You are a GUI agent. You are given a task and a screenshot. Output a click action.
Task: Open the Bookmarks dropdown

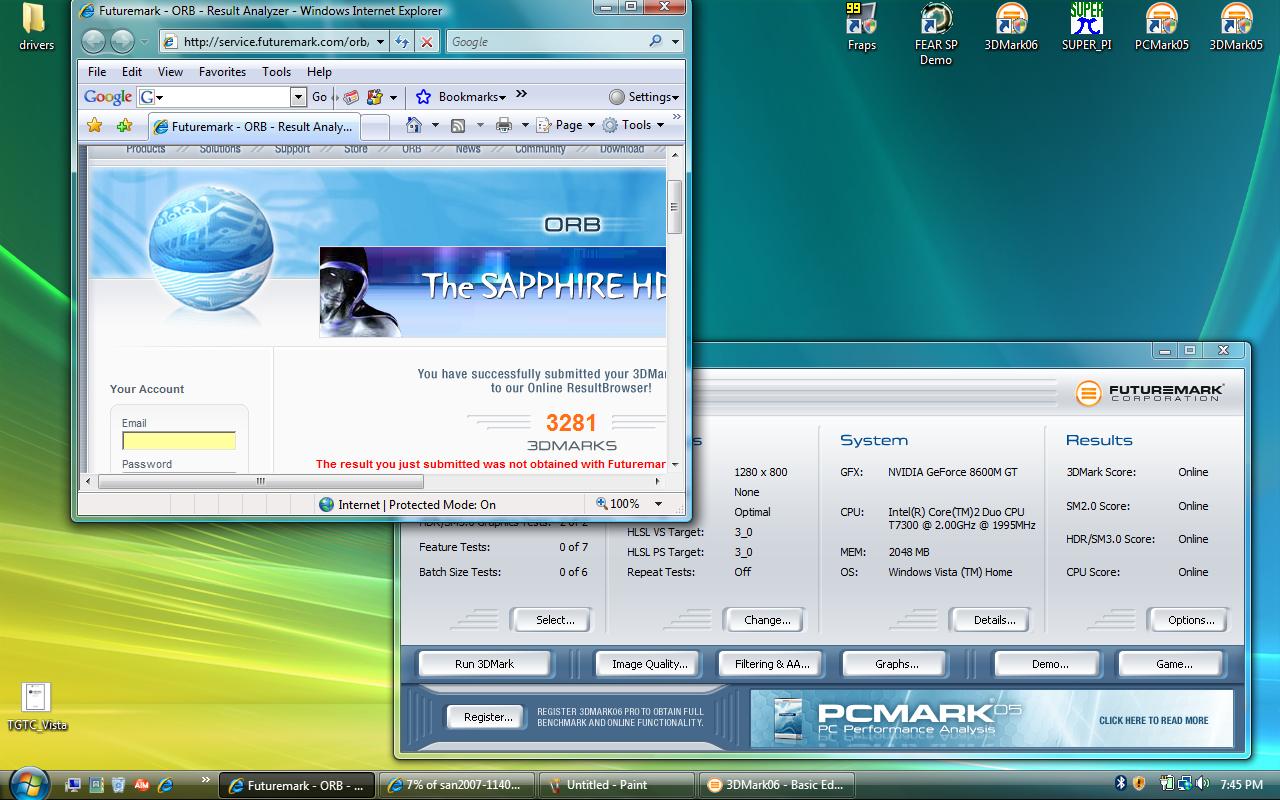coord(461,97)
